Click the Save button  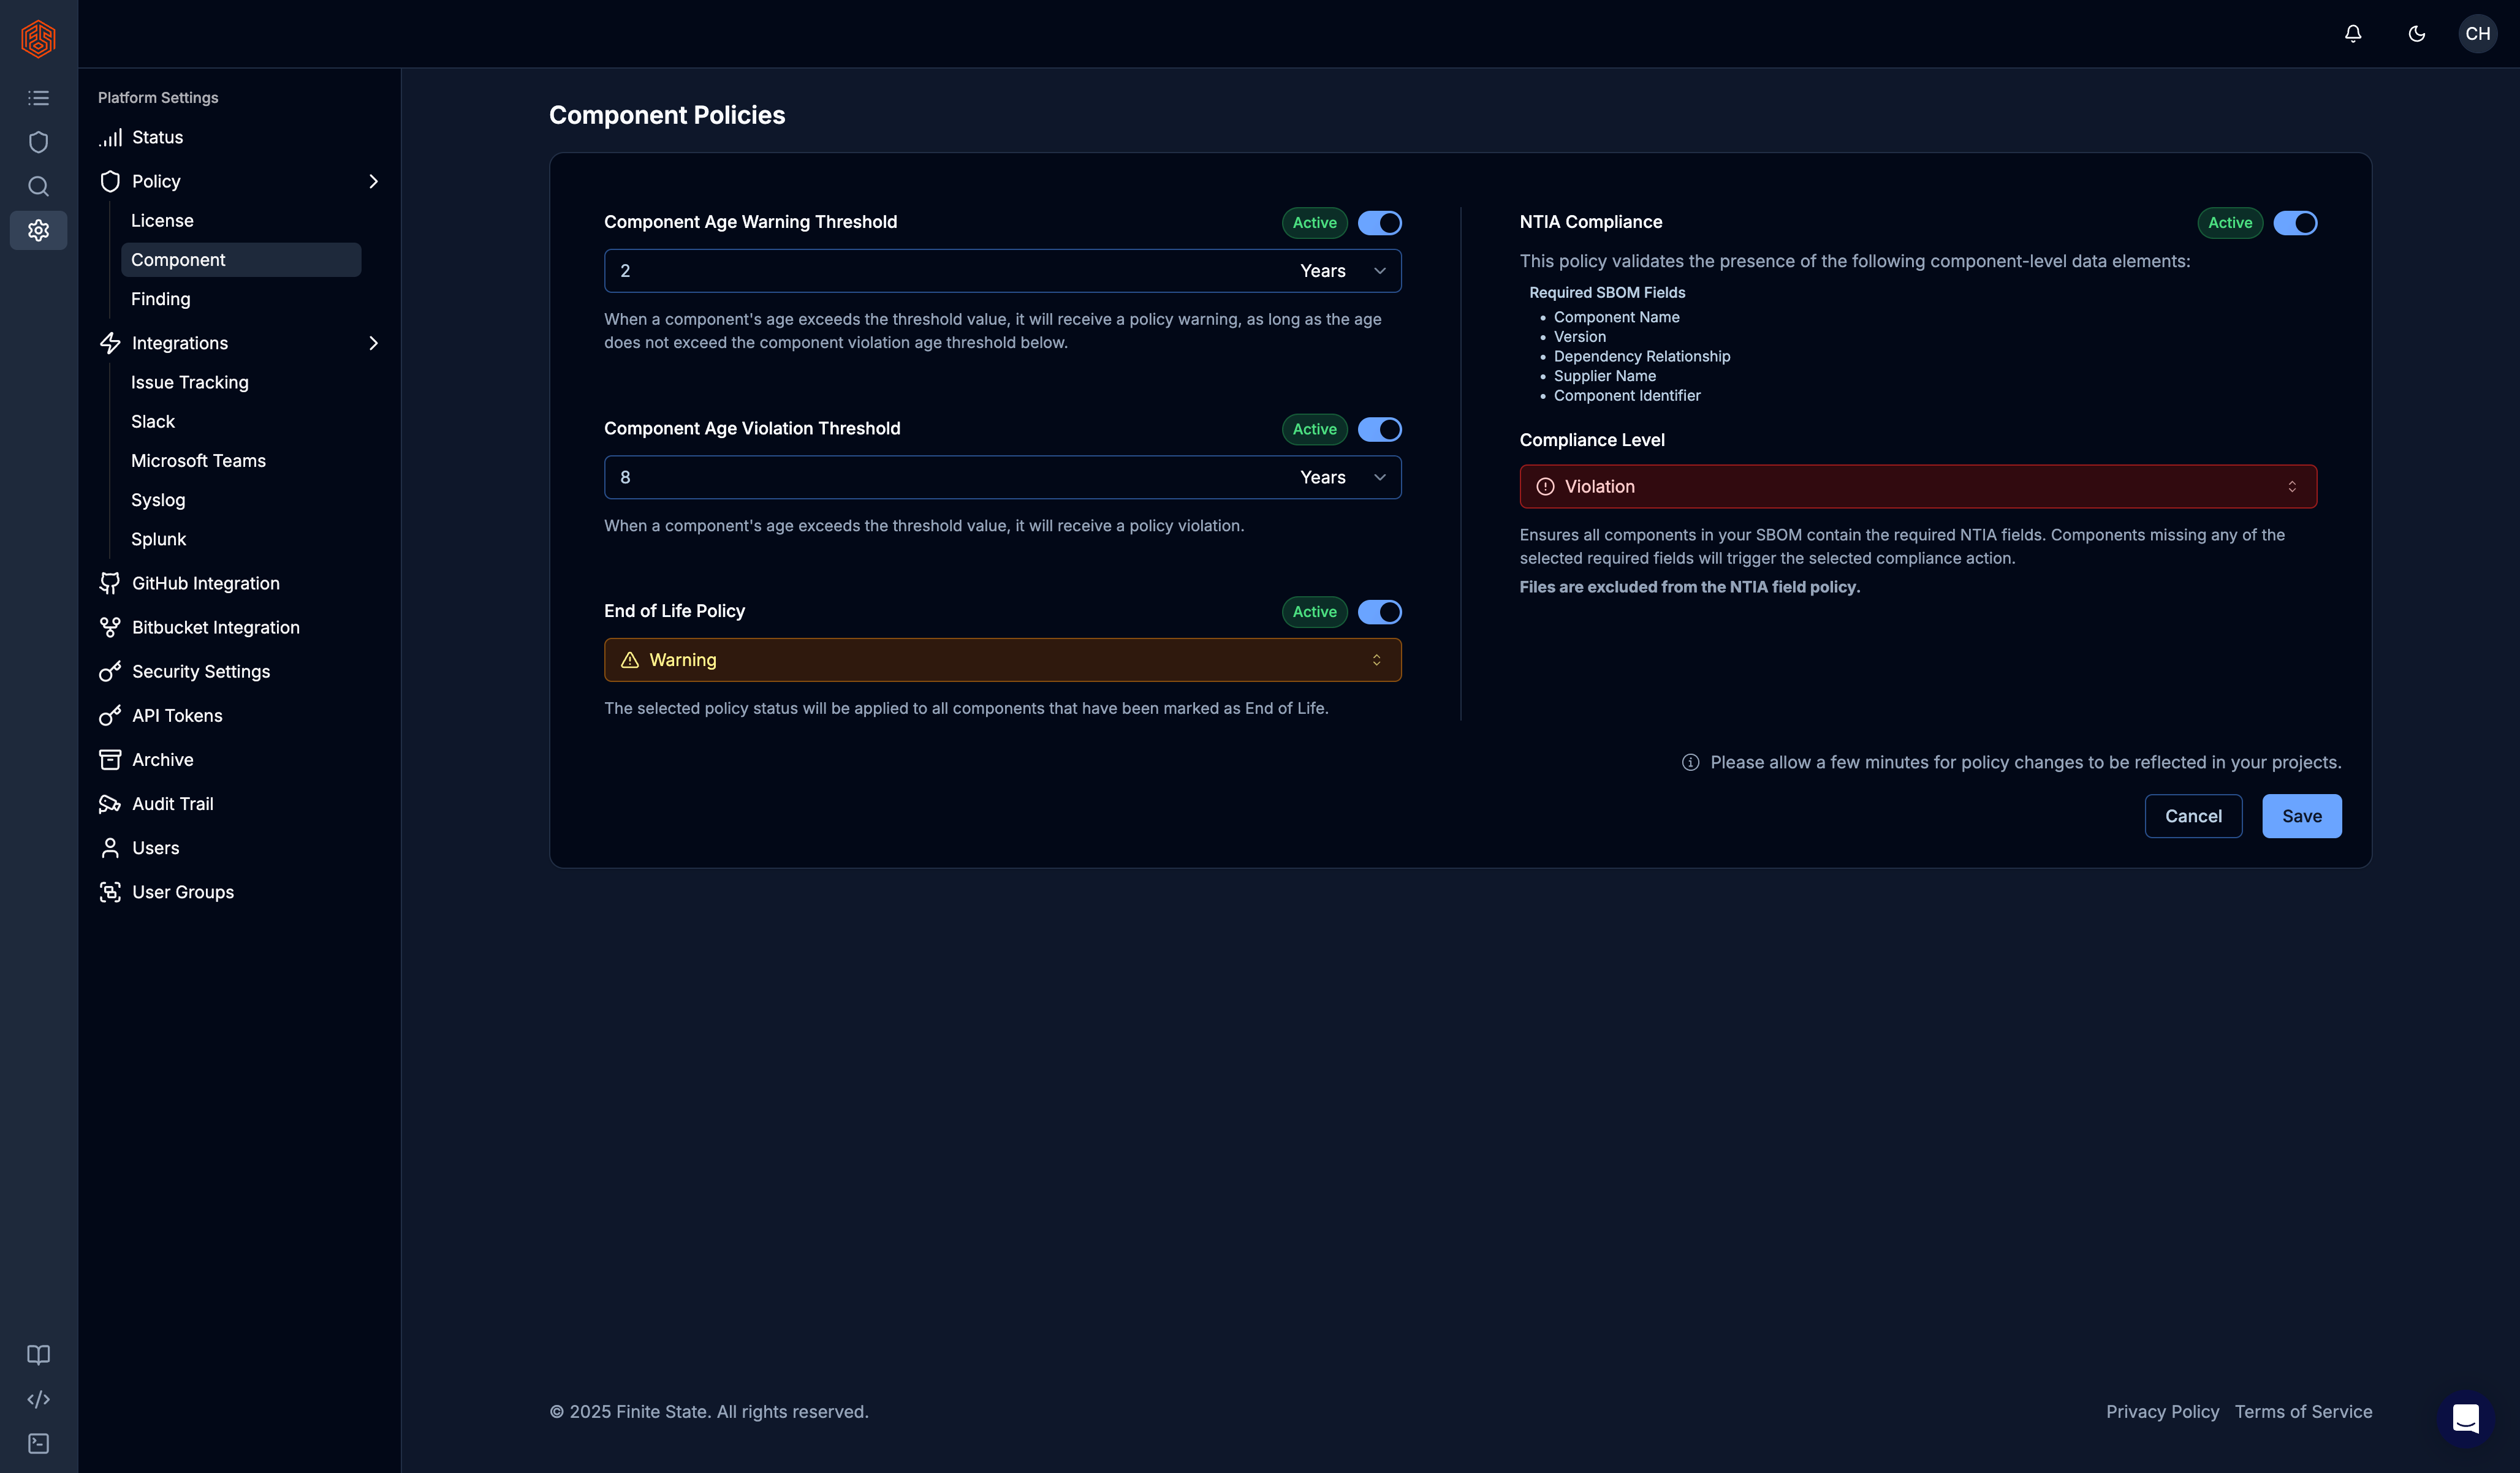click(2301, 816)
